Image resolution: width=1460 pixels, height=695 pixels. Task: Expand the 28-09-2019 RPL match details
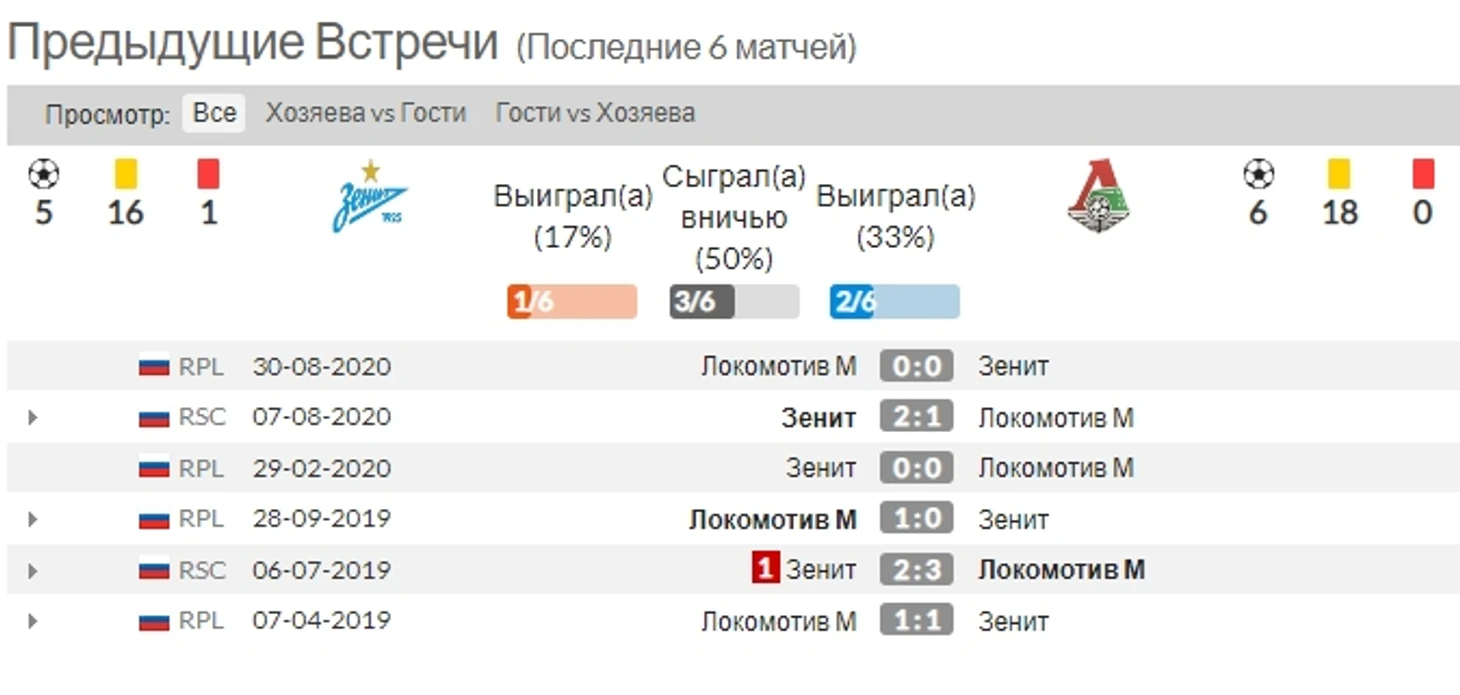[33, 519]
